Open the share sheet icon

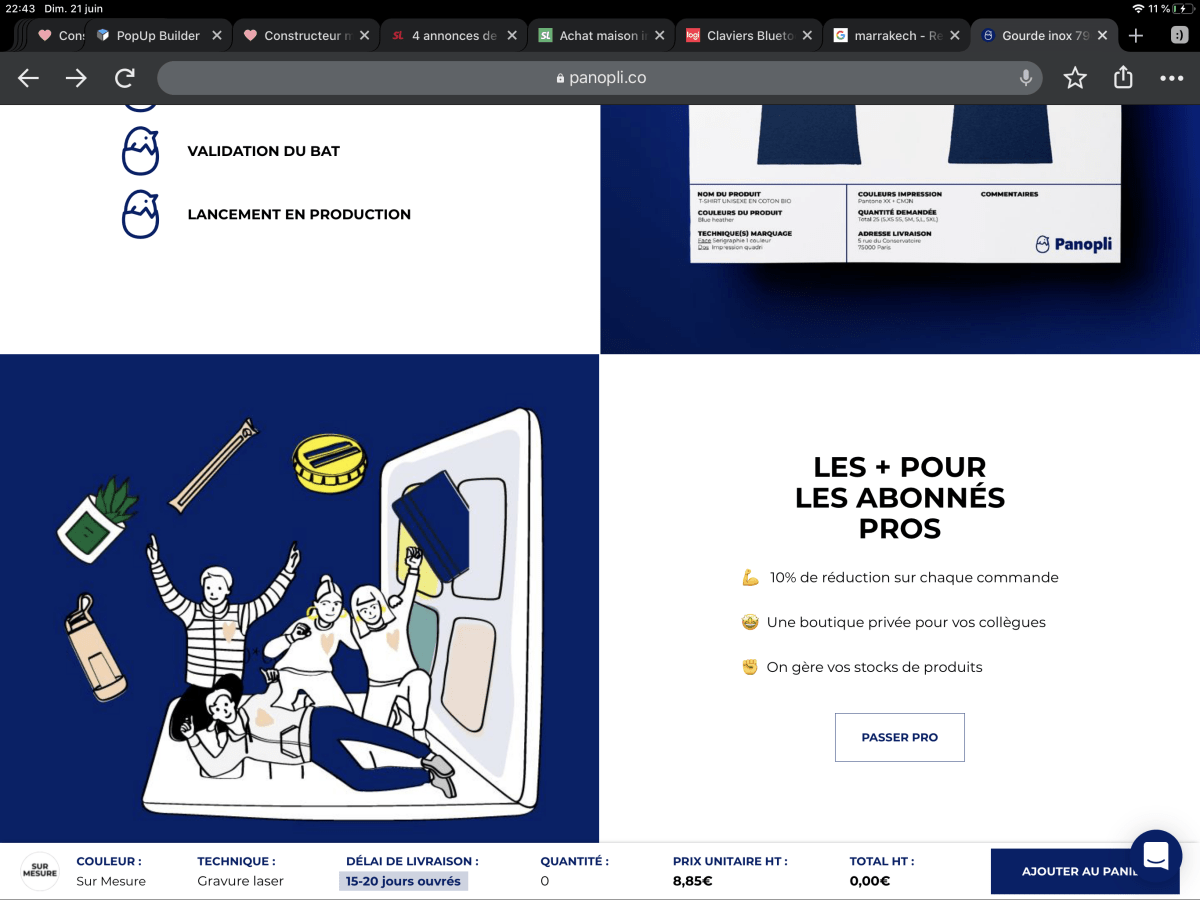click(x=1122, y=78)
